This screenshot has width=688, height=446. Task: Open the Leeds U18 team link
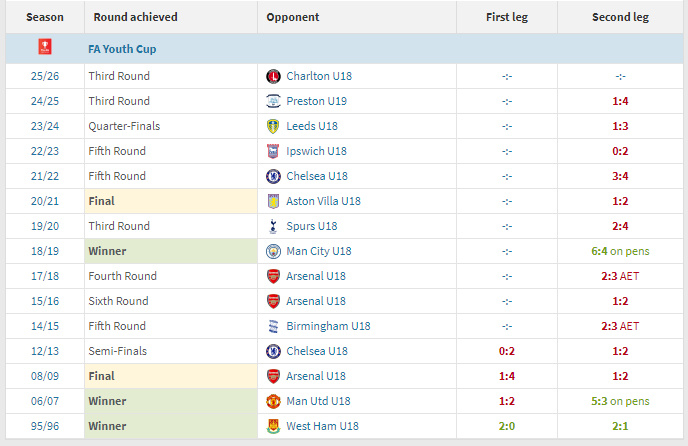point(312,126)
